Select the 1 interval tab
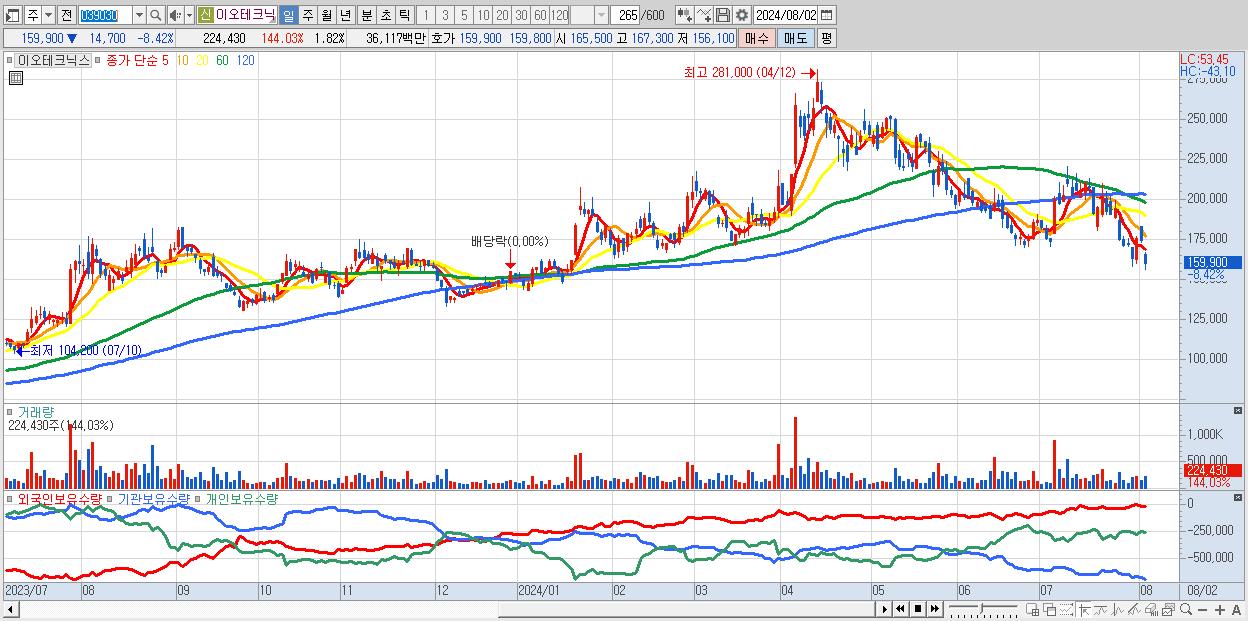 pyautogui.click(x=425, y=15)
